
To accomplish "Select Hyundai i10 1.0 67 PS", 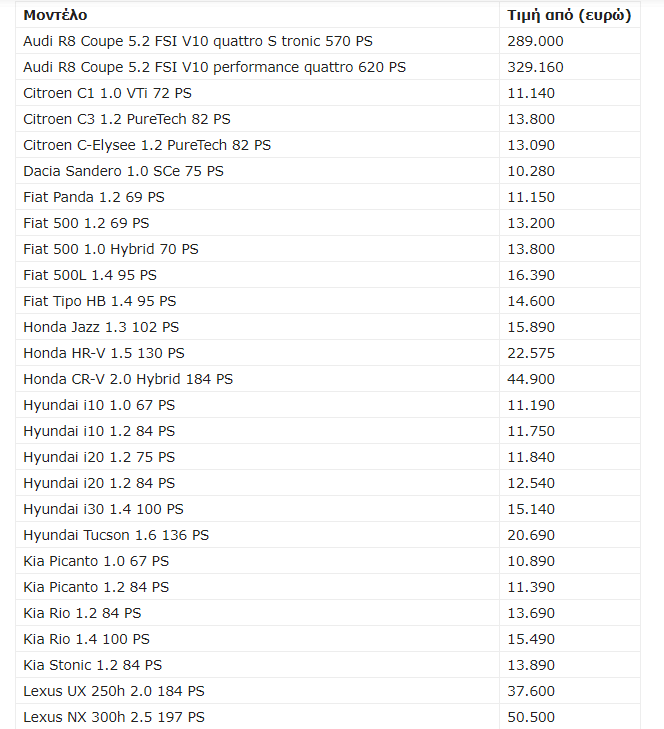I will point(99,405).
